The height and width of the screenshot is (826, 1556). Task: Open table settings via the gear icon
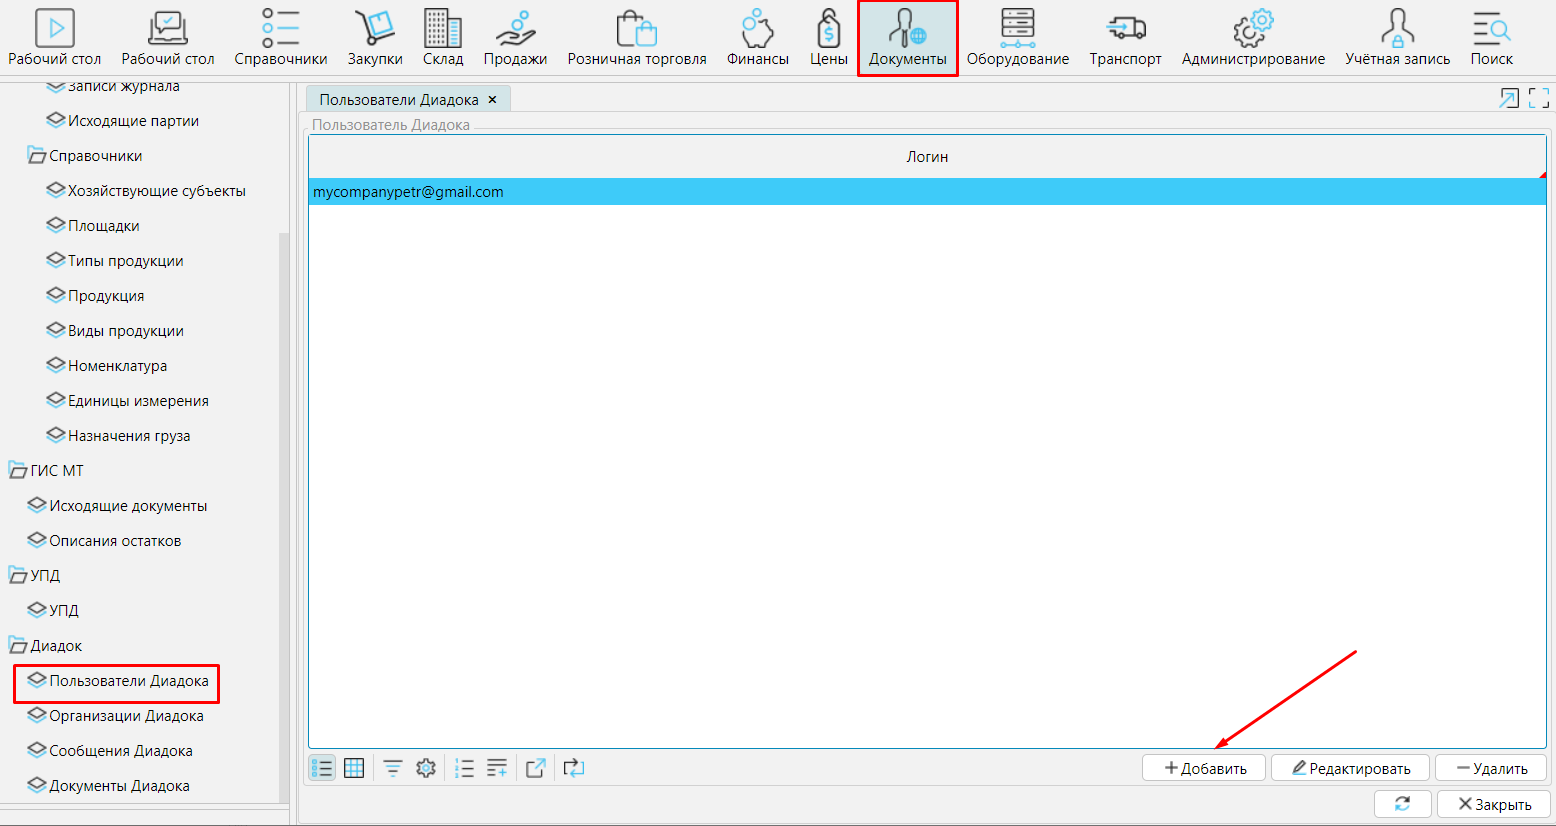pos(426,768)
